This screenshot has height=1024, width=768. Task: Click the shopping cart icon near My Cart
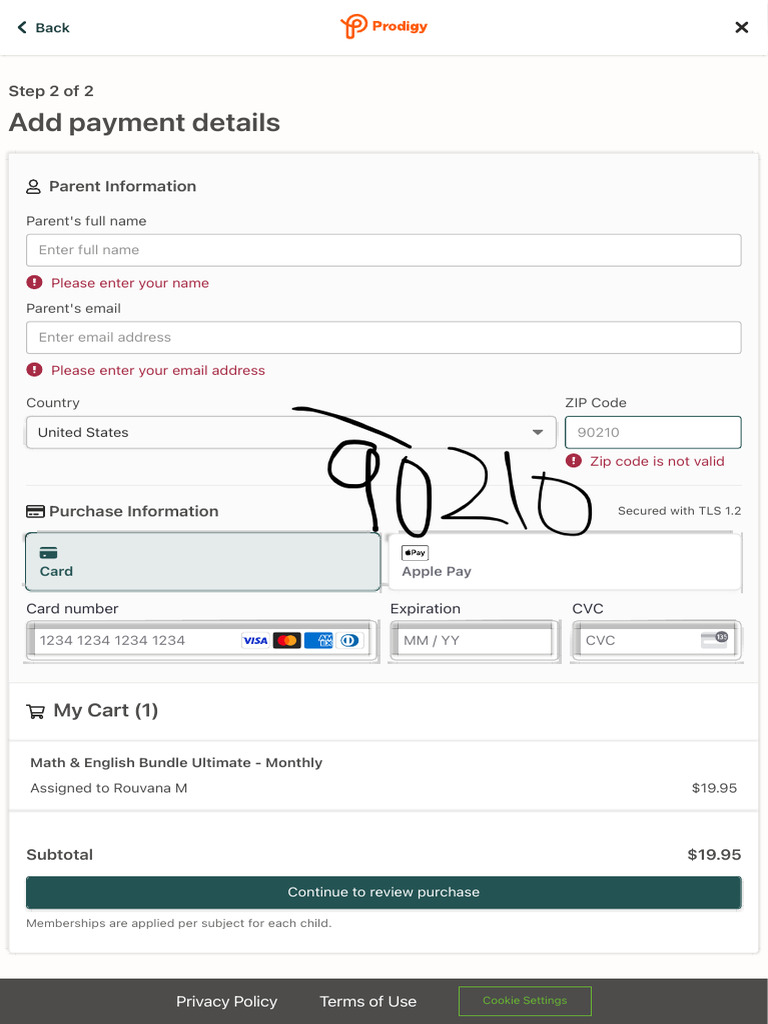click(x=36, y=711)
